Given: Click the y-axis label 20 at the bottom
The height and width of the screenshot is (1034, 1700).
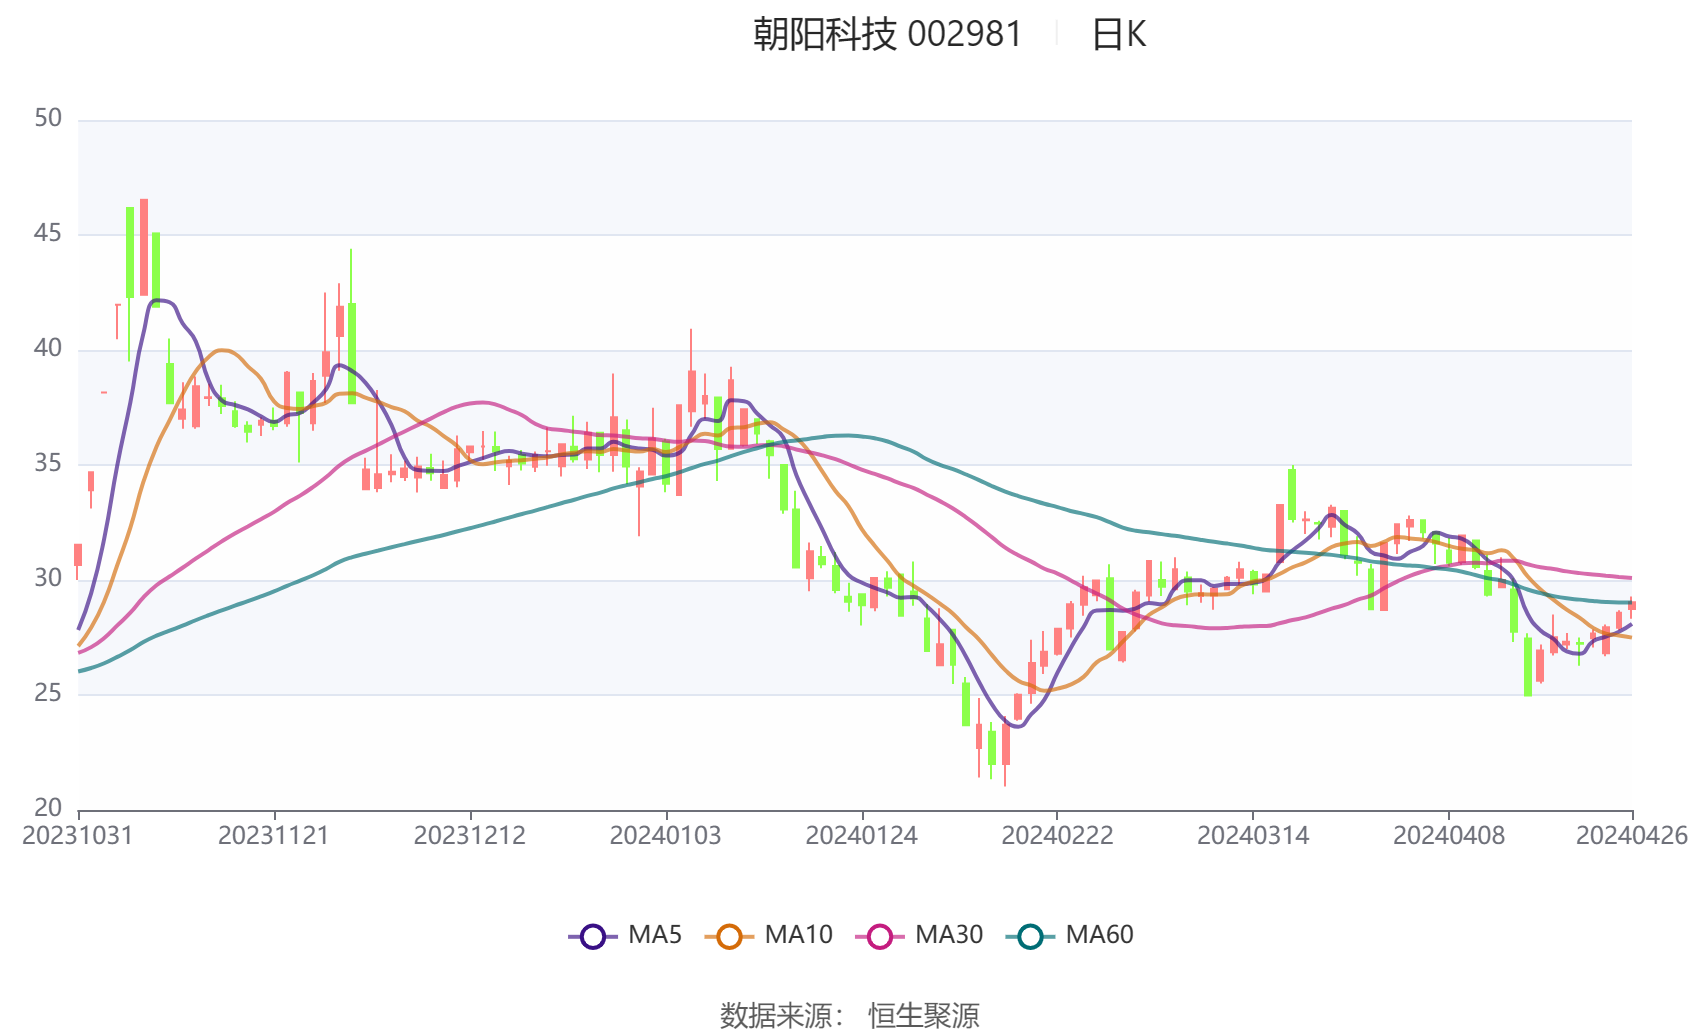Looking at the screenshot, I should (48, 808).
